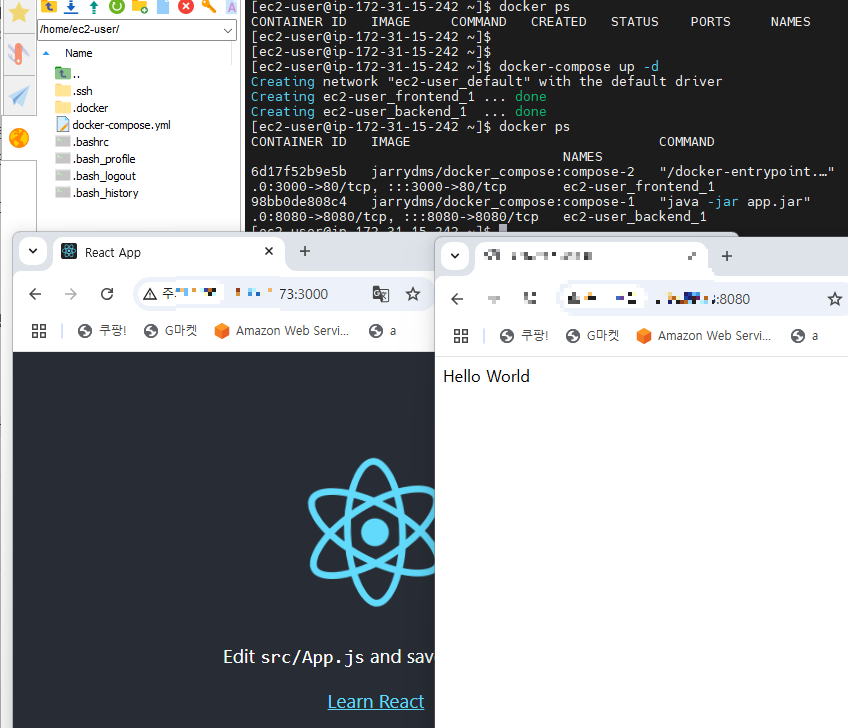Click the blue download arrow icon
Screen dimensions: 848x728
click(71, 6)
